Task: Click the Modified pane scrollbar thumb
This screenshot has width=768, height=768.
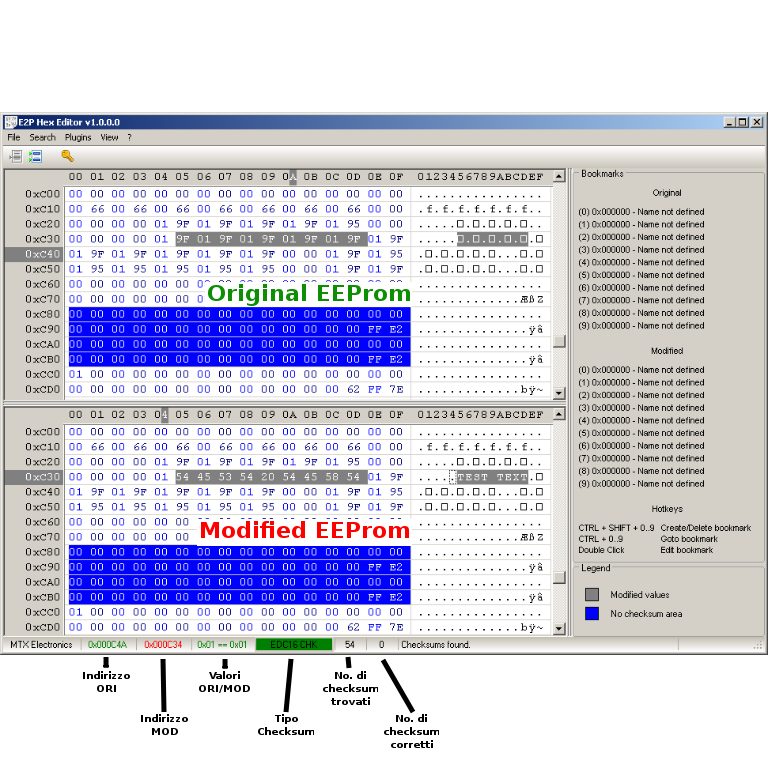Action: click(559, 578)
